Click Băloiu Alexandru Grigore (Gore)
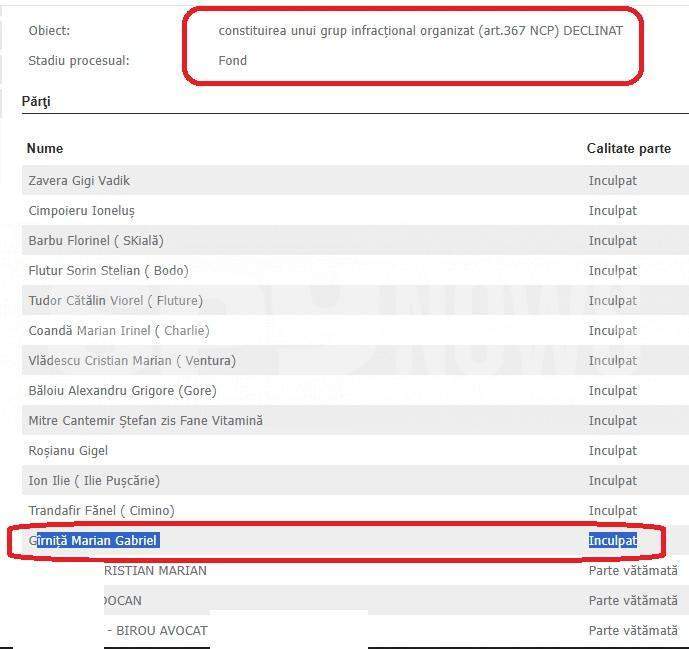This screenshot has width=689, height=649. tap(122, 391)
